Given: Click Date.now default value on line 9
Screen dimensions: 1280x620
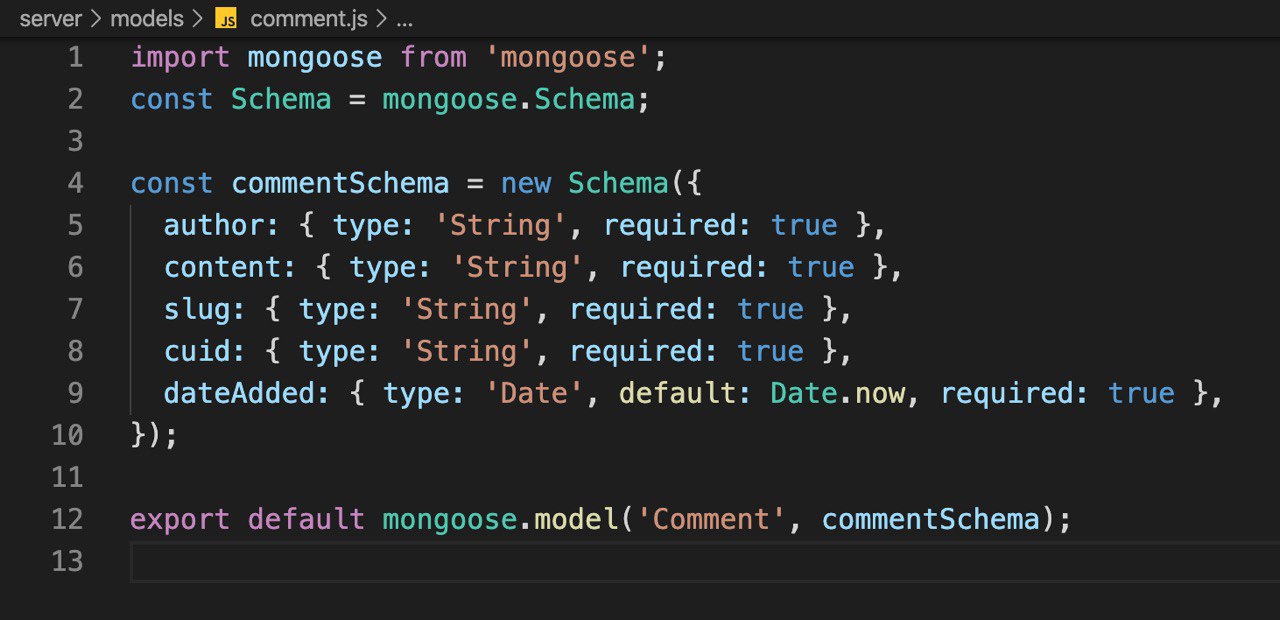Looking at the screenshot, I should click(x=836, y=393).
